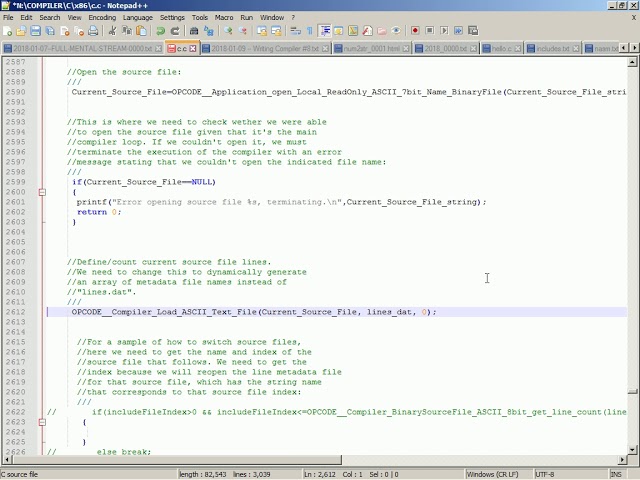Zoom in with the Zoom In icon
640x480 pixels.
[x=228, y=31]
